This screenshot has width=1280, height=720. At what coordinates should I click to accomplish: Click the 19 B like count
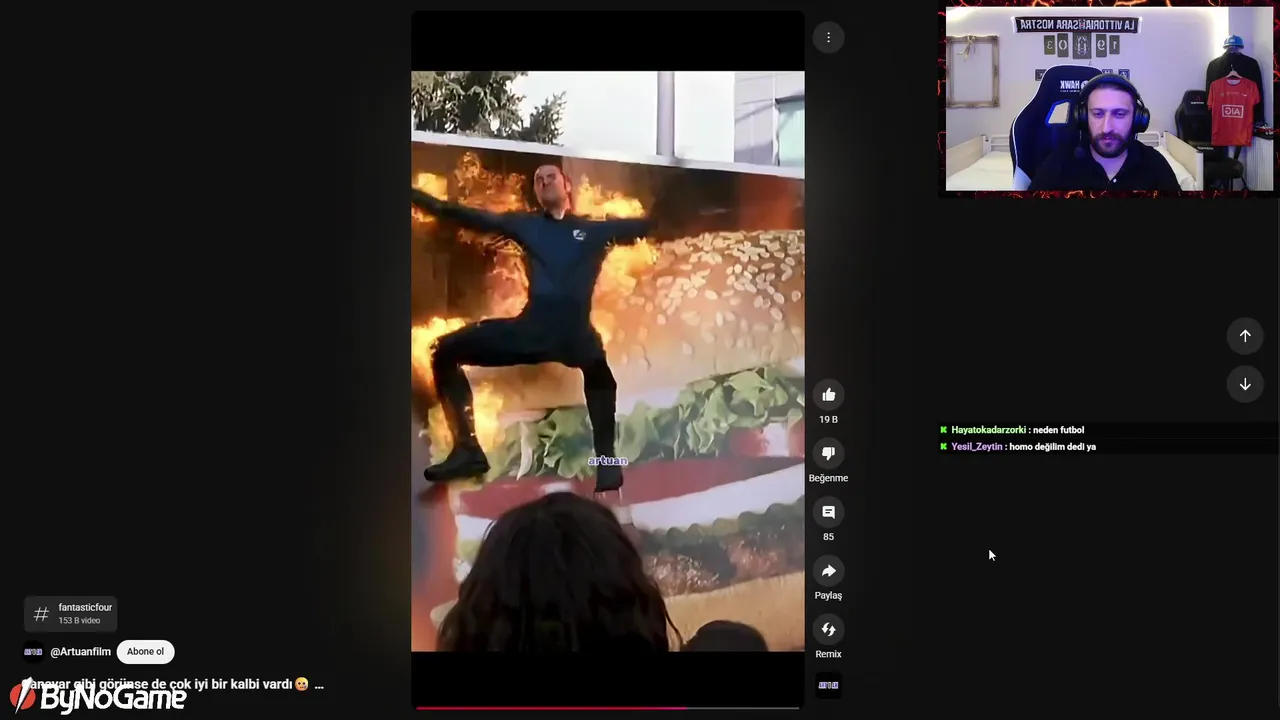click(828, 420)
